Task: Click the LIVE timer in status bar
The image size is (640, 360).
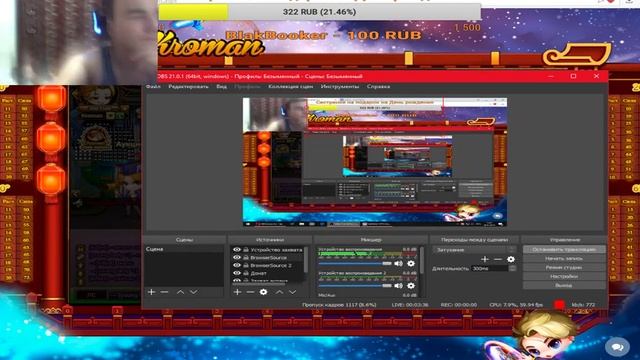Action: click(x=410, y=304)
